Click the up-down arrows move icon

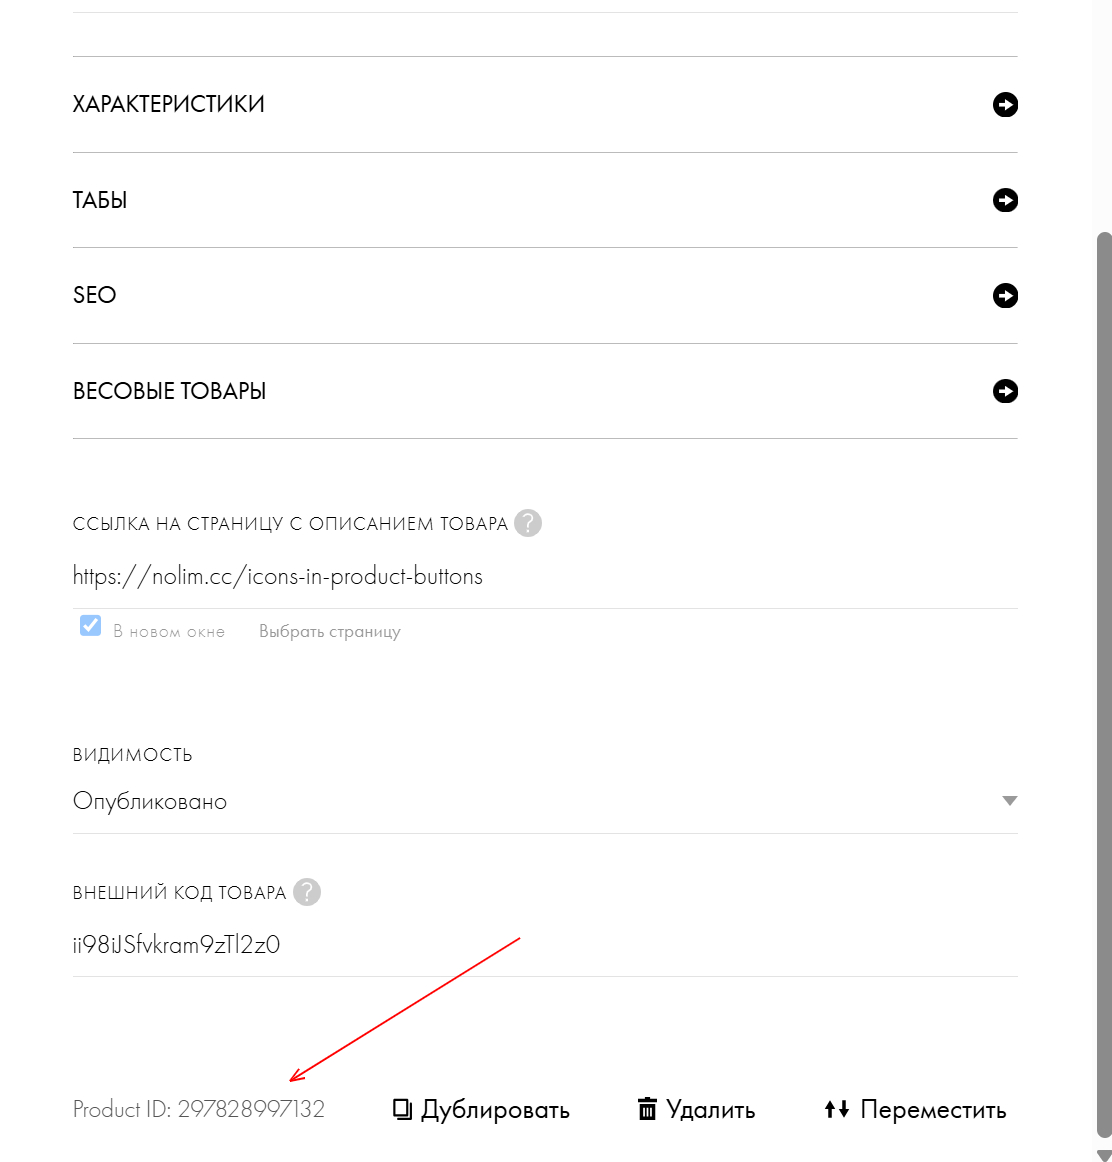tap(836, 1109)
